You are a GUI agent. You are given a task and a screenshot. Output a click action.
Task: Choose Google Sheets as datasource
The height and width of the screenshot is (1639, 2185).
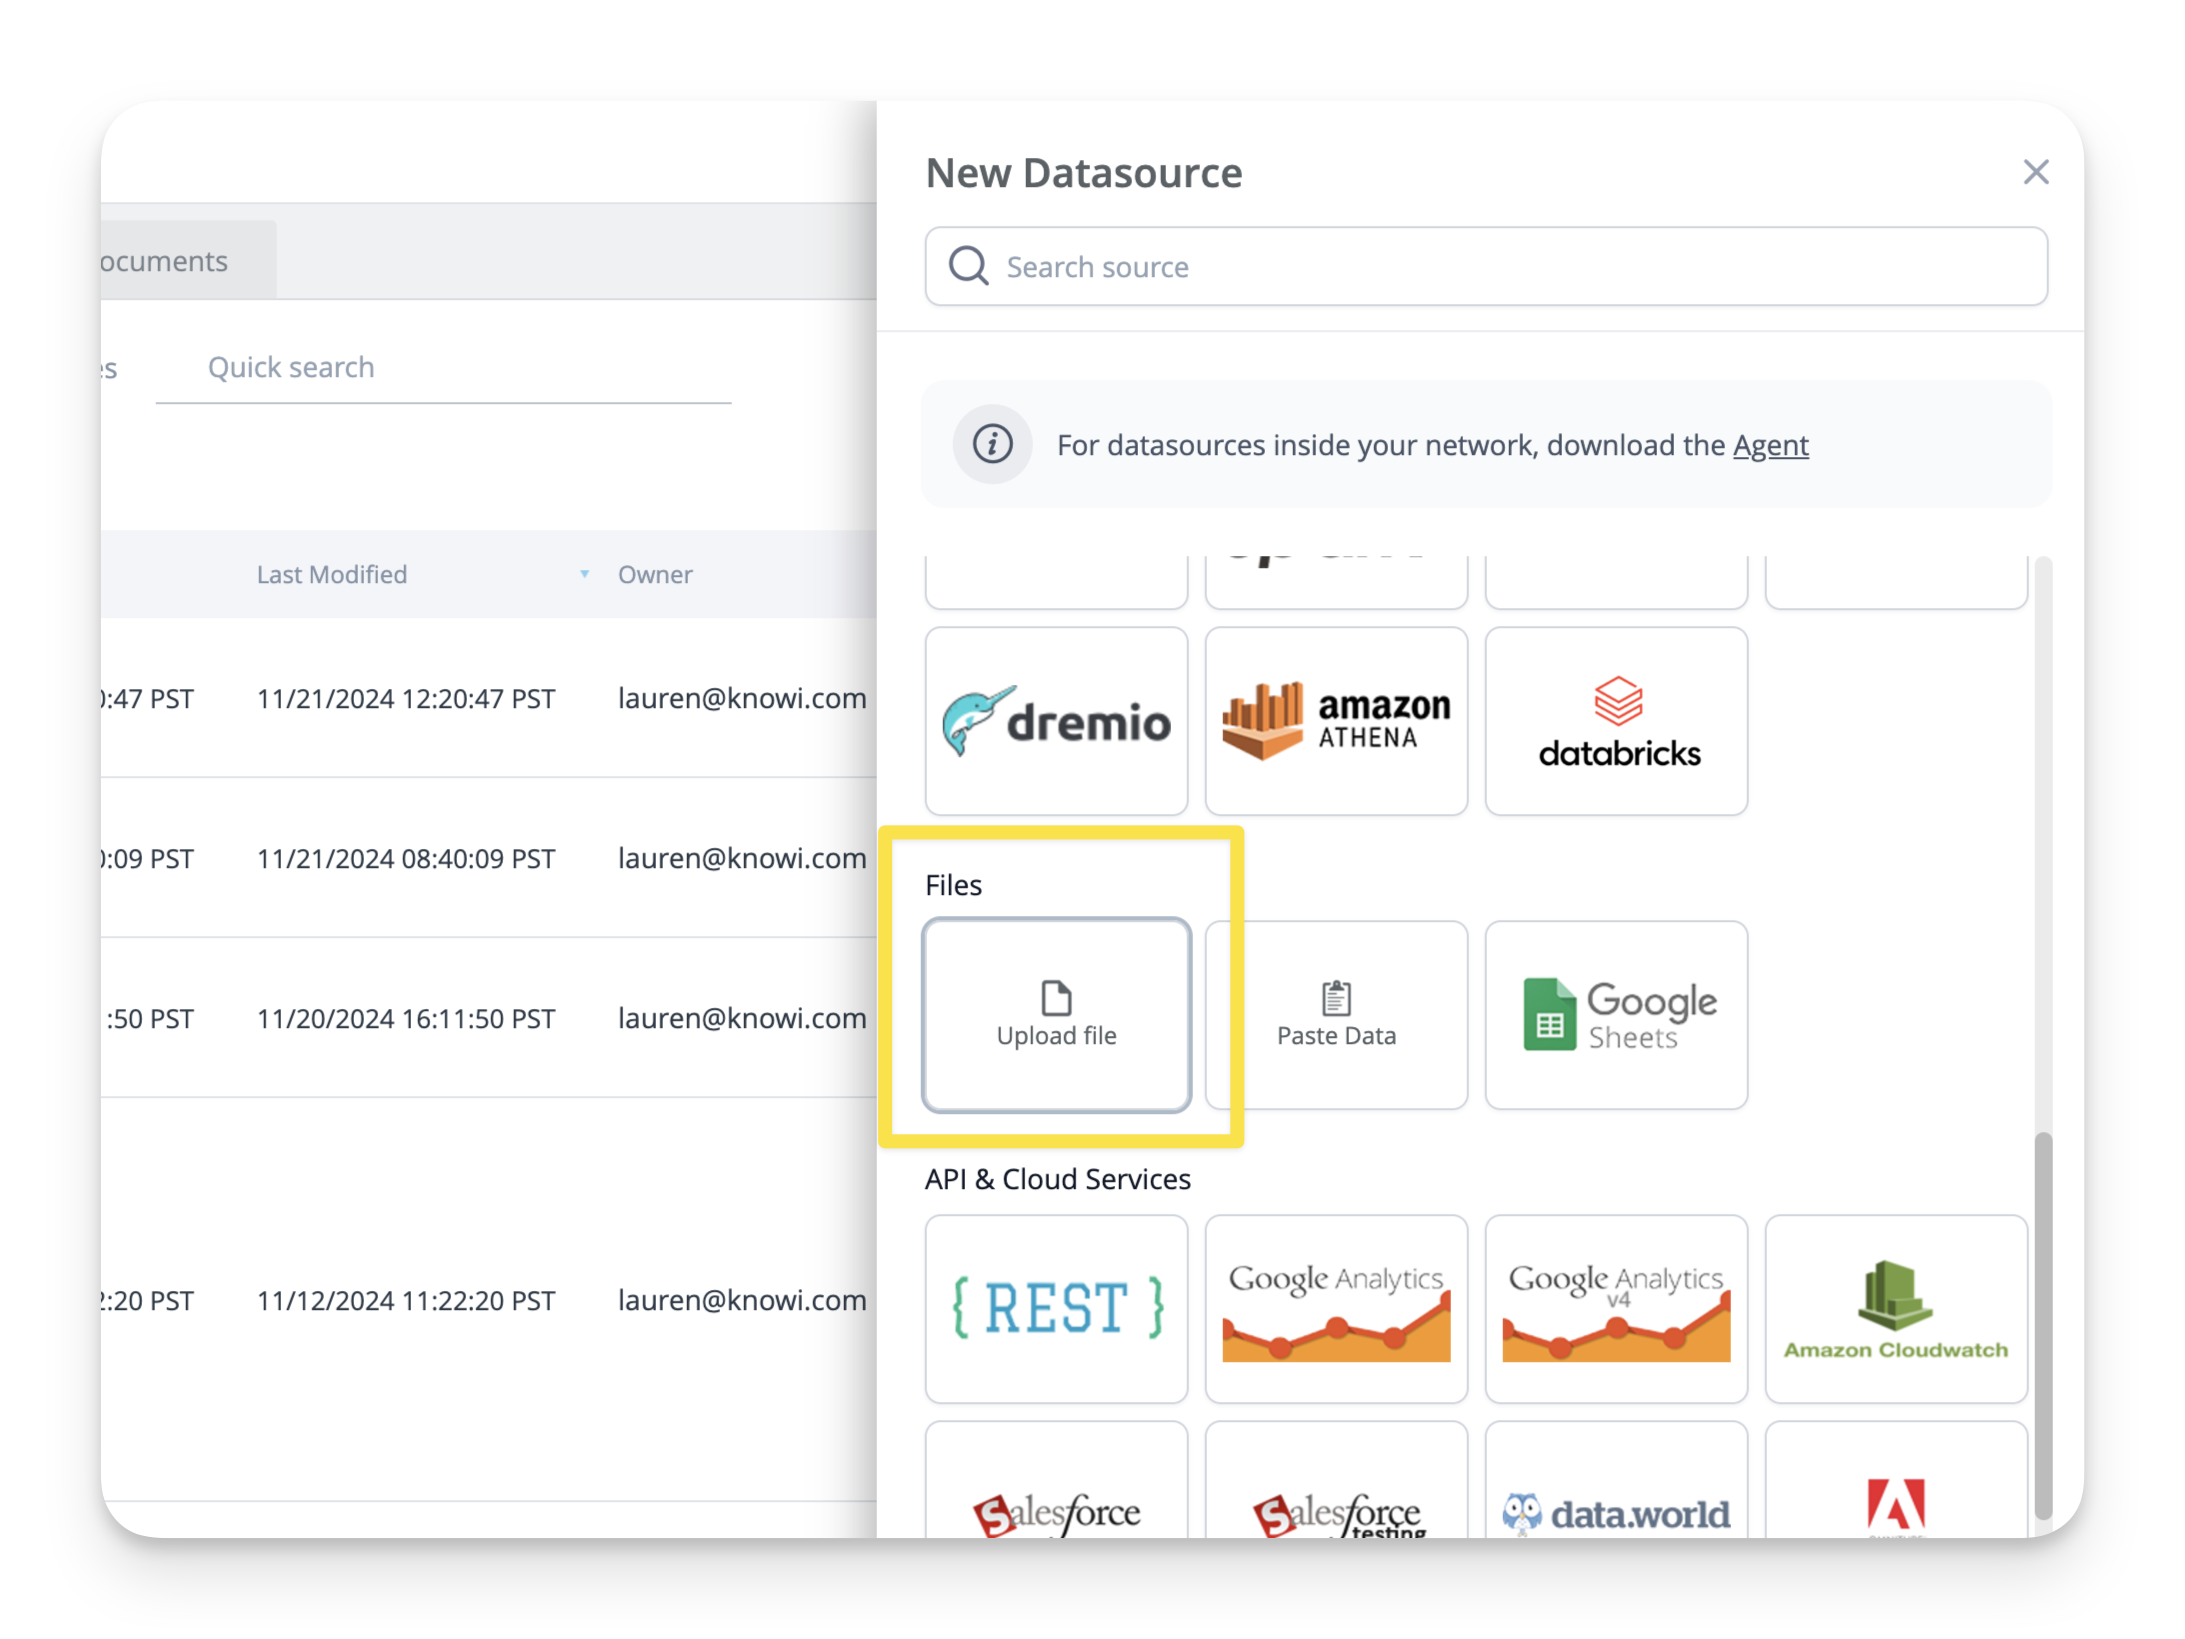click(1616, 1014)
